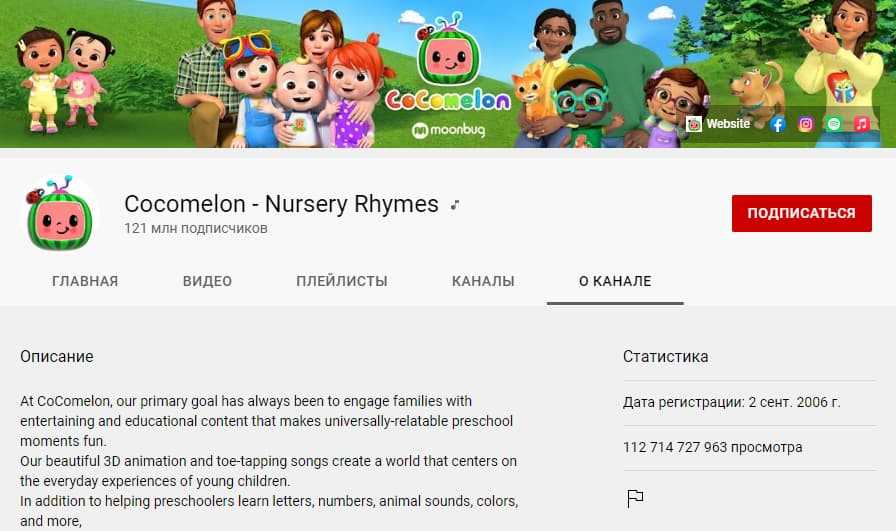Click the Website favicon icon in banner
The height and width of the screenshot is (531, 896).
coord(694,124)
